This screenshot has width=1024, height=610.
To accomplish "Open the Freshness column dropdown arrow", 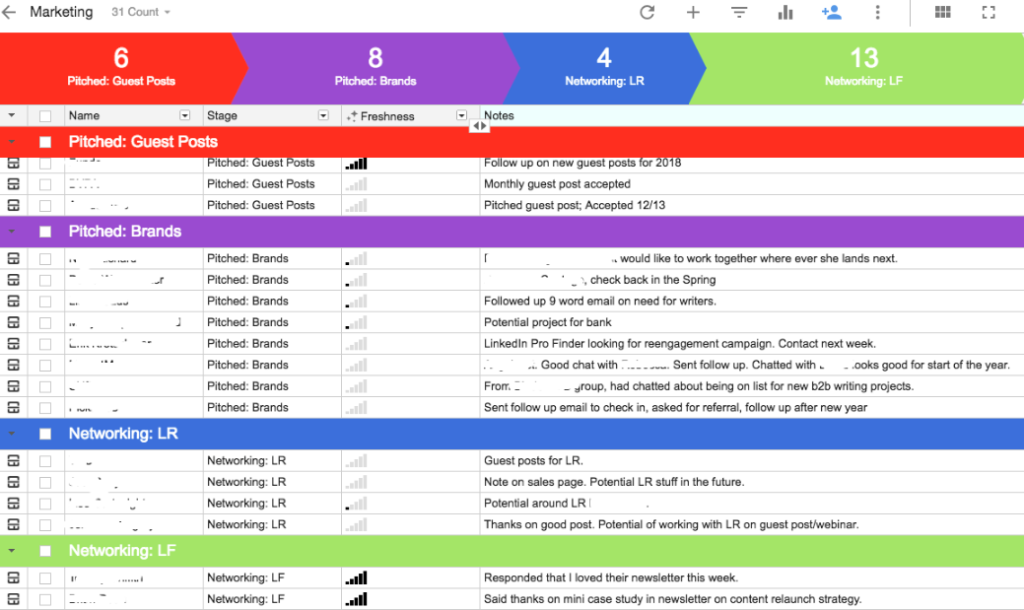I will coord(462,116).
